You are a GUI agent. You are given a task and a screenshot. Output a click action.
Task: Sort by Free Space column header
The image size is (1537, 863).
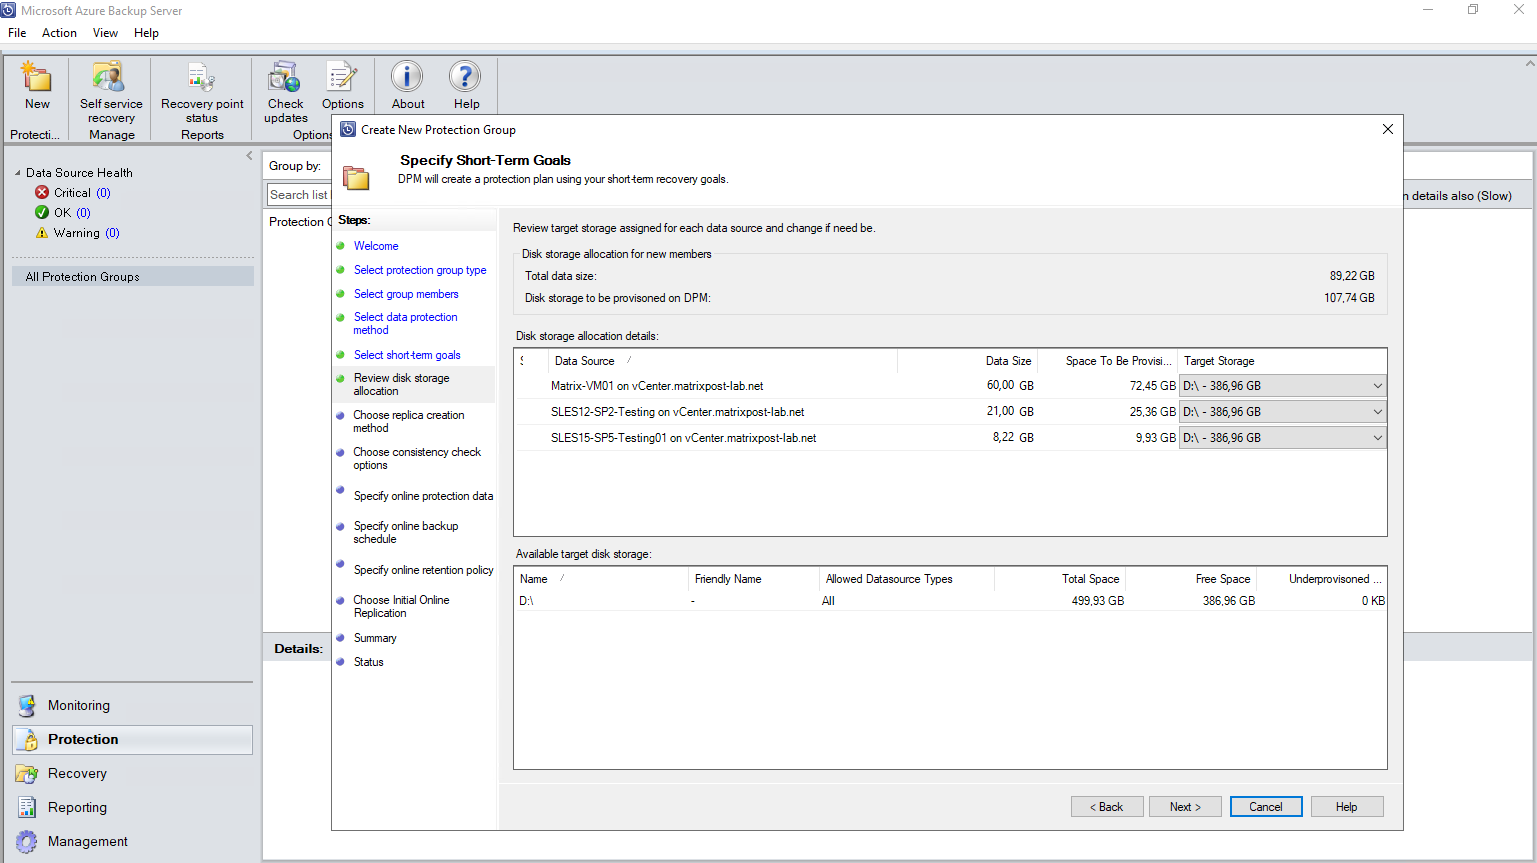[1192, 579]
